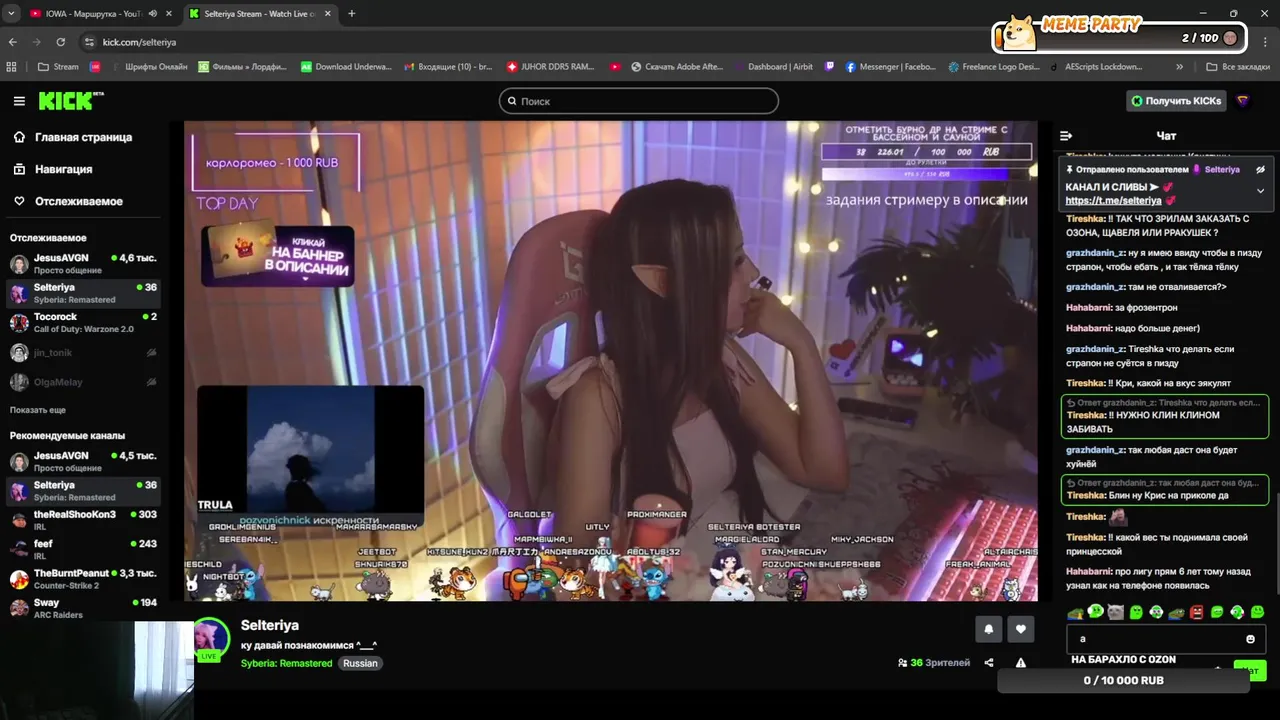
Task: Open site information icon in address bar
Action: [89, 42]
